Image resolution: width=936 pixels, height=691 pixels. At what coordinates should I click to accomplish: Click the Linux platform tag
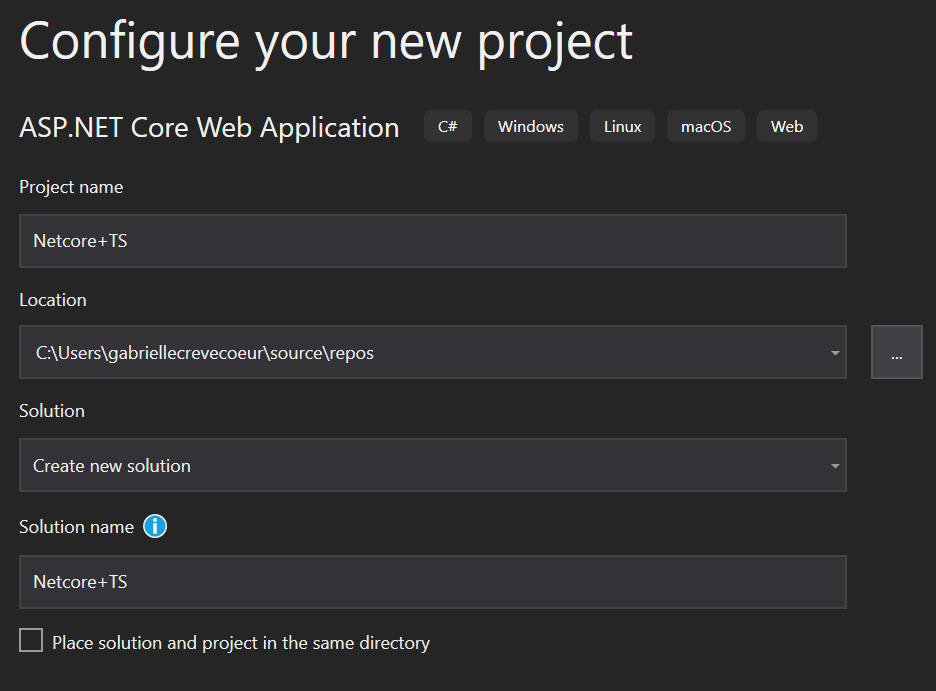[622, 126]
